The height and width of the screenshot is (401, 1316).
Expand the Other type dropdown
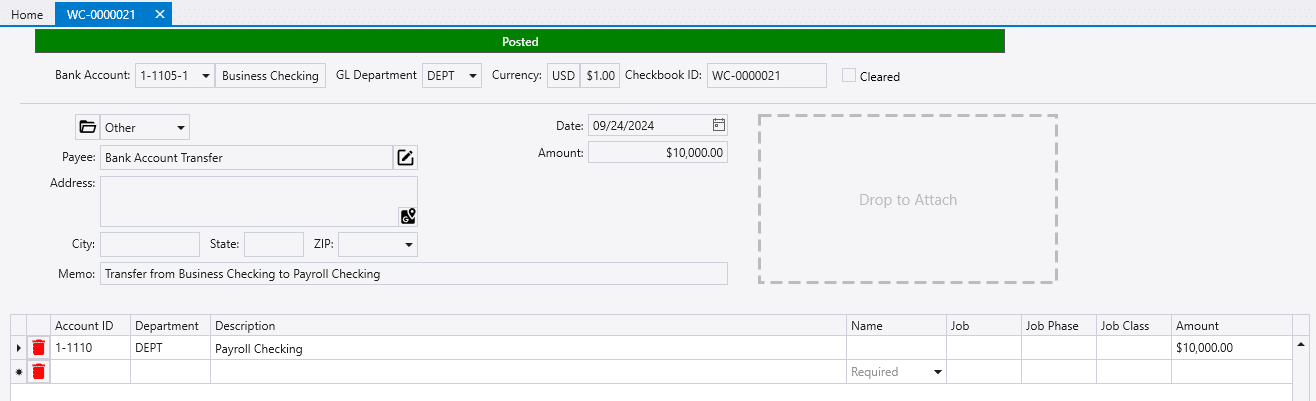tap(180, 128)
